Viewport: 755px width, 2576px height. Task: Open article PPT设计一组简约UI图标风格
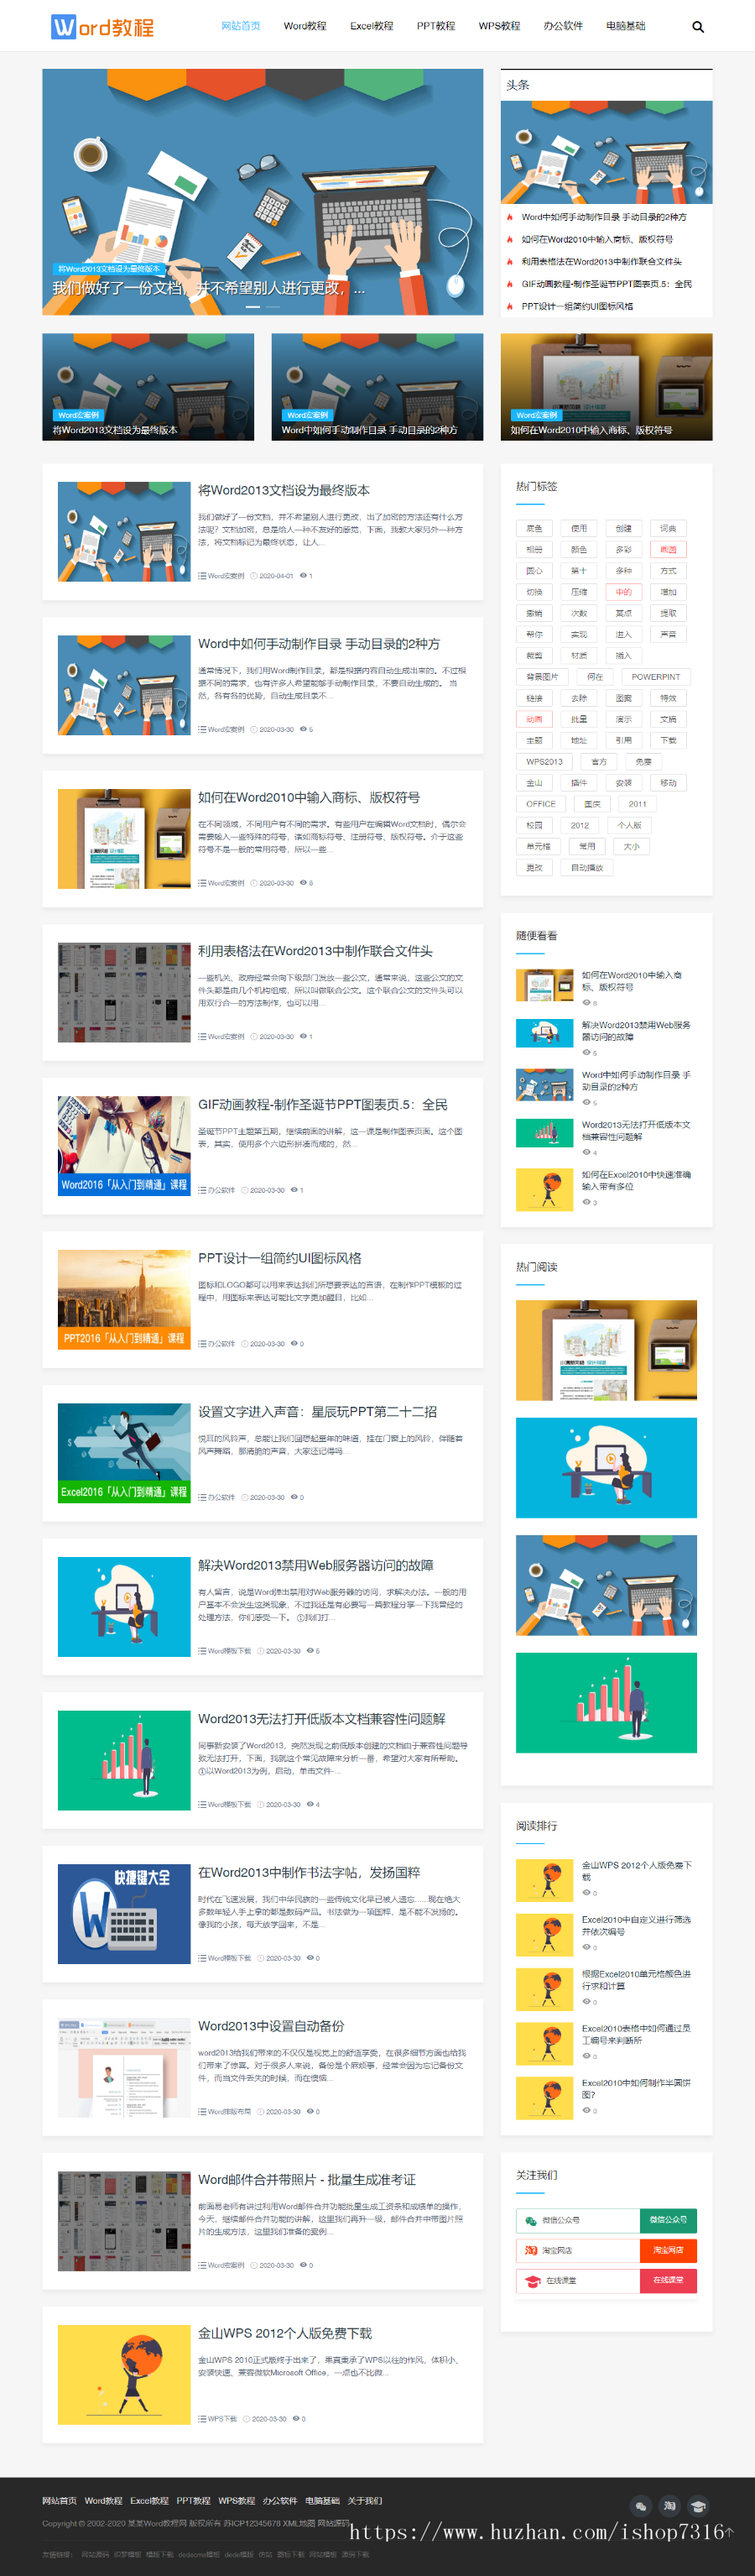280,1258
